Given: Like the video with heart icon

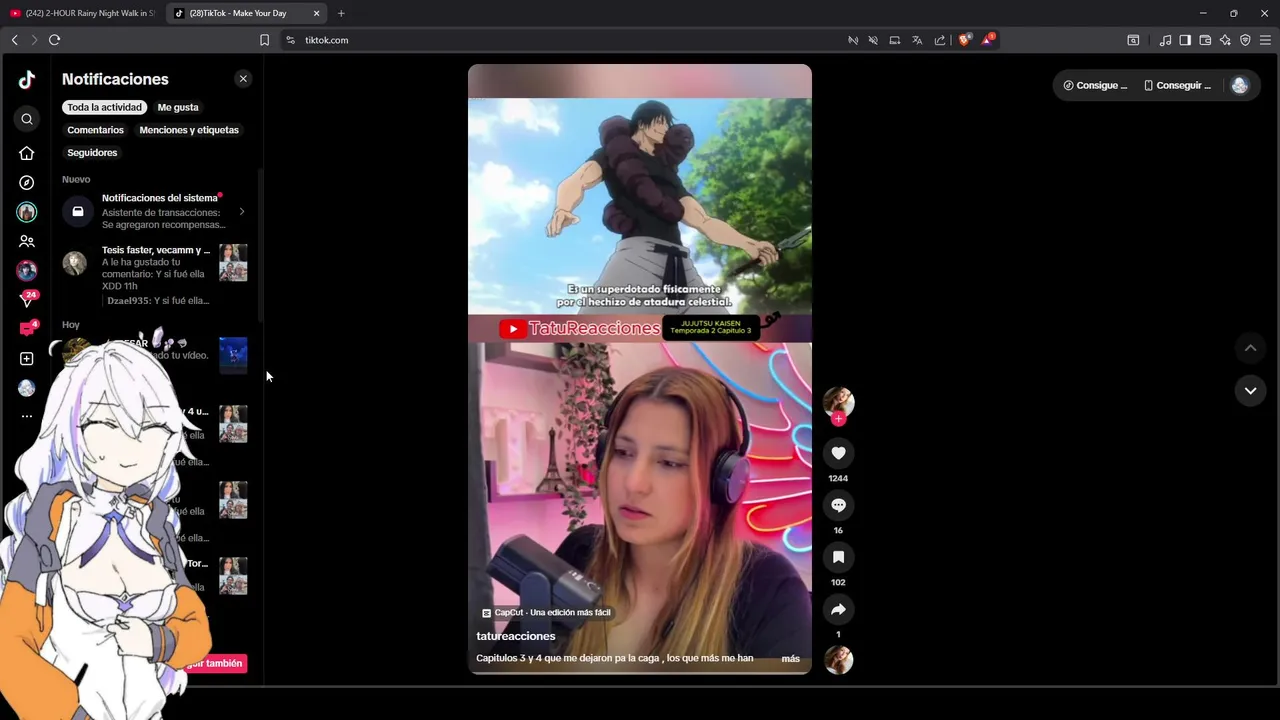Looking at the screenshot, I should pyautogui.click(x=838, y=453).
